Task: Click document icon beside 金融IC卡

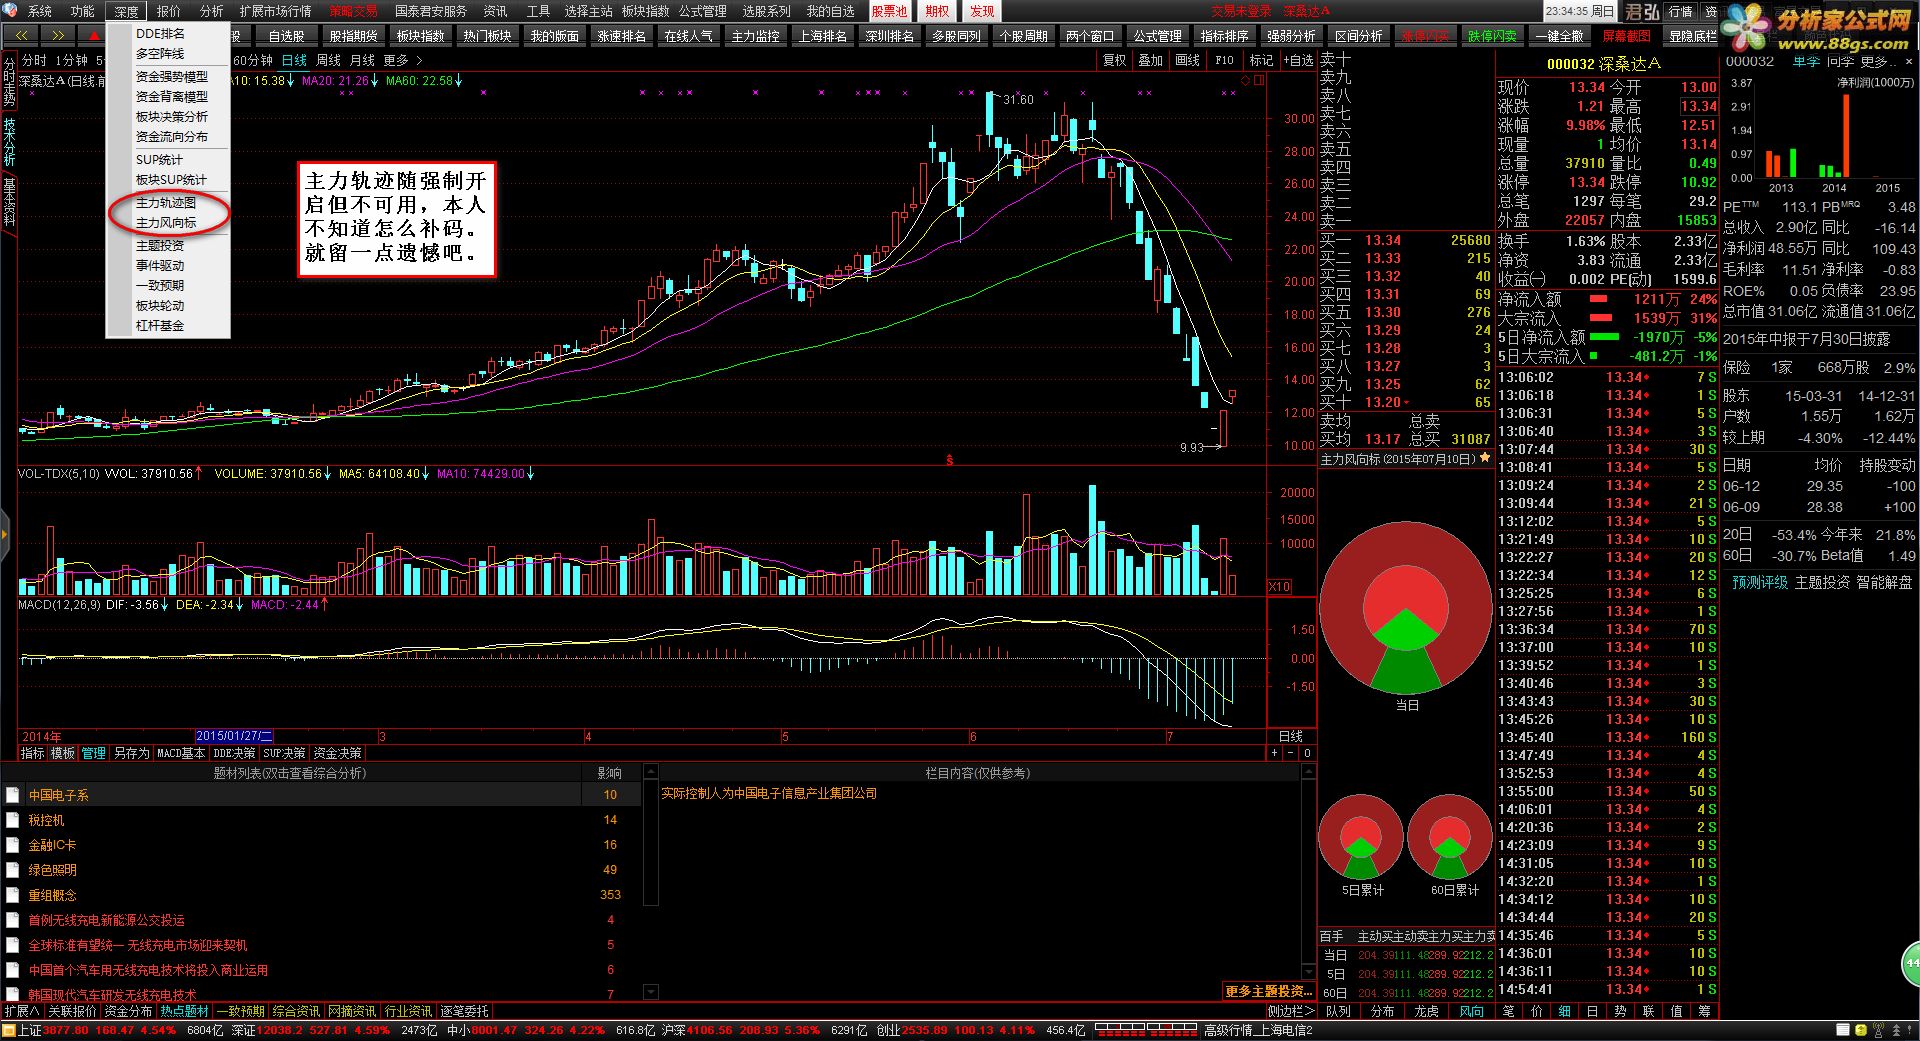Action: [13, 845]
